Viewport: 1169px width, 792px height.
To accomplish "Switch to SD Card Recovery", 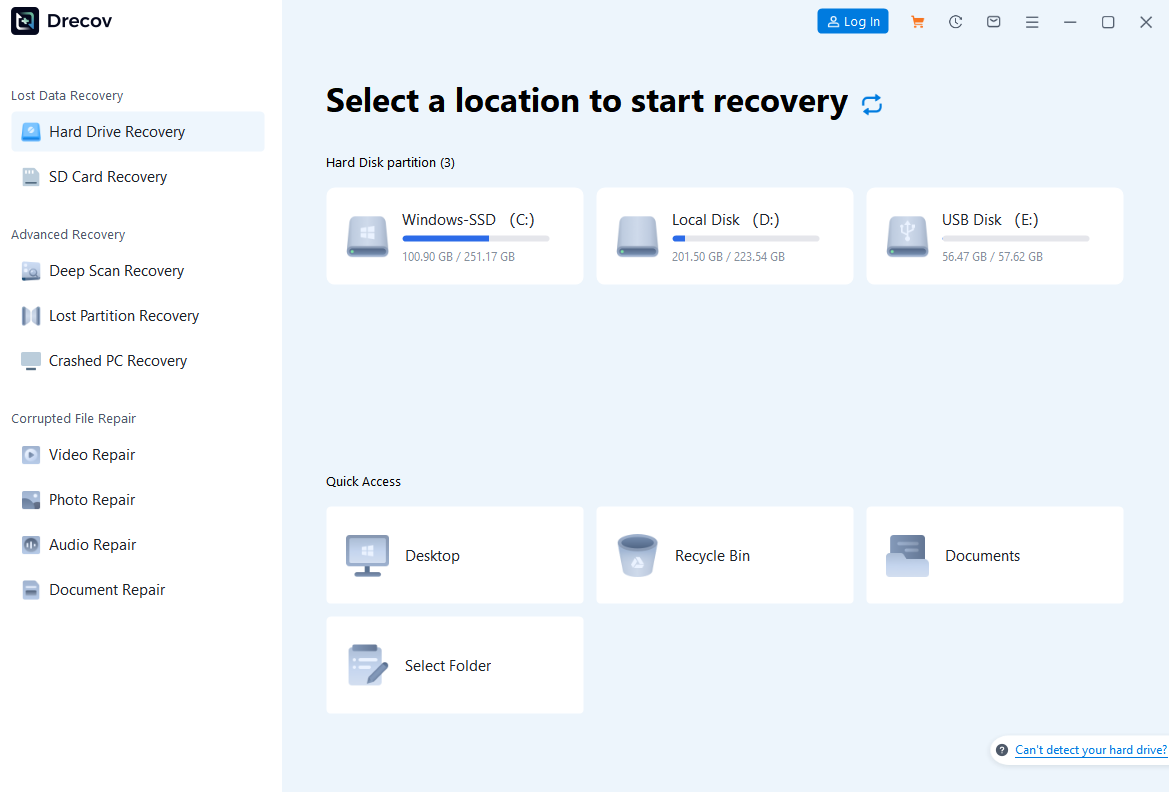I will click(107, 176).
